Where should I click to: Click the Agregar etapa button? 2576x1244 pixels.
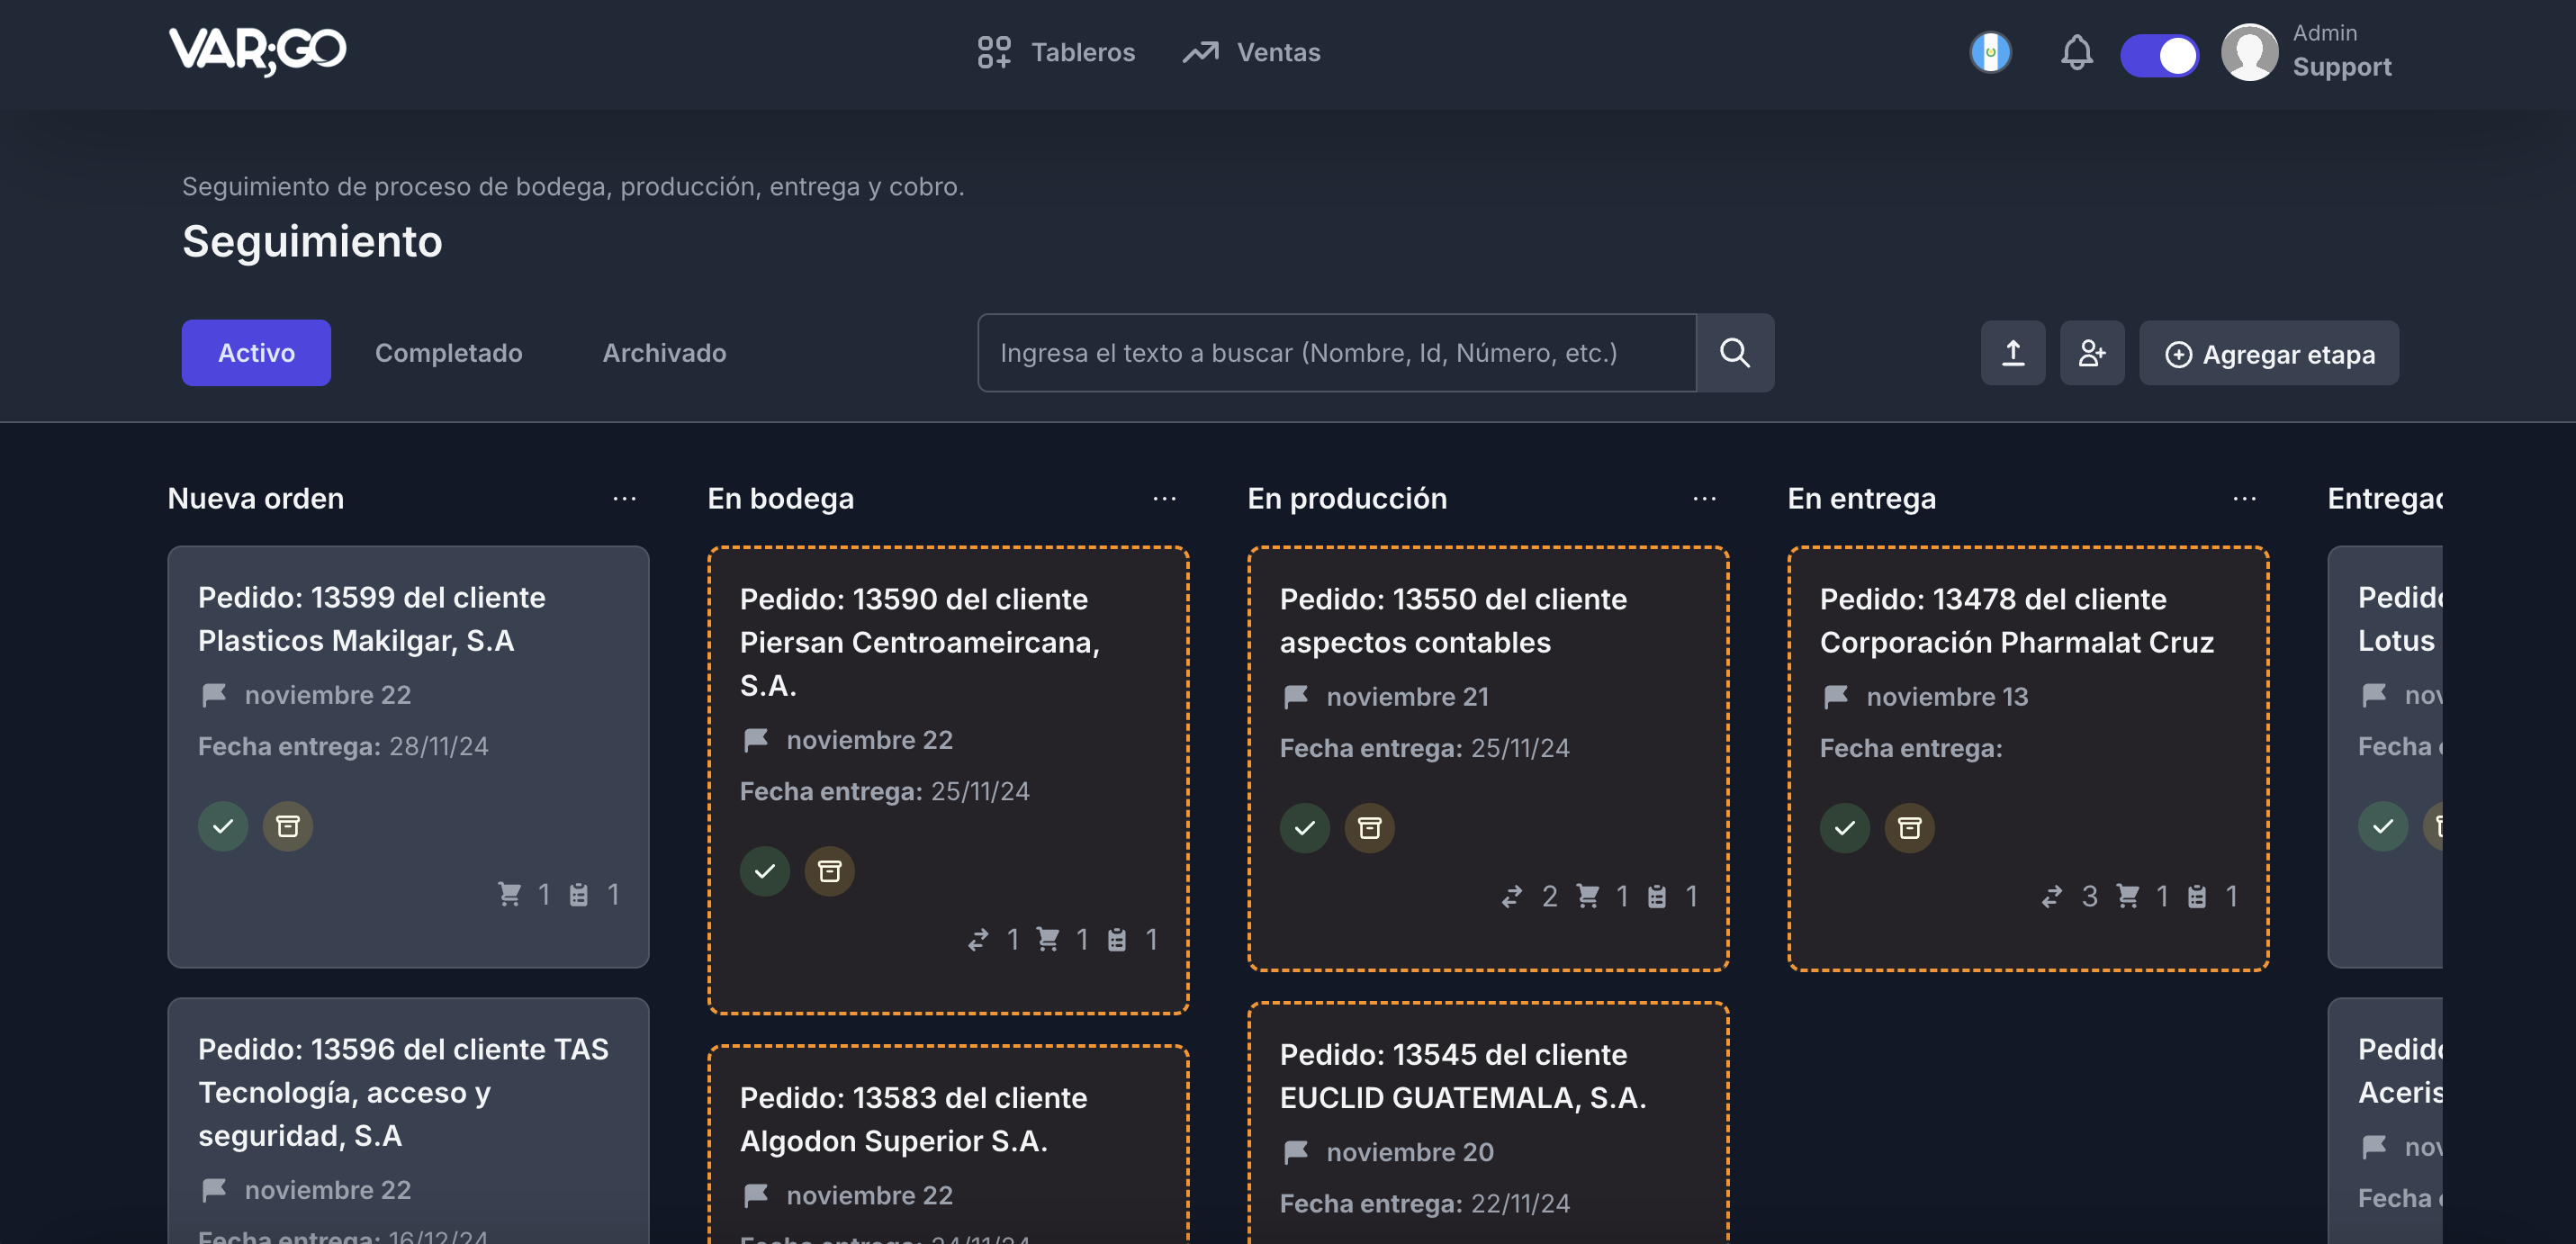pyautogui.click(x=2268, y=354)
